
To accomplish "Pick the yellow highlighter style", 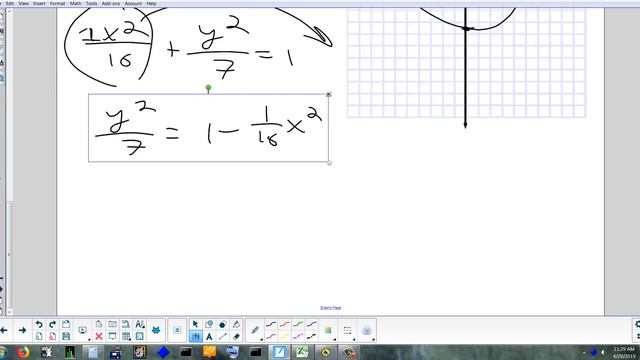I will coord(284,336).
